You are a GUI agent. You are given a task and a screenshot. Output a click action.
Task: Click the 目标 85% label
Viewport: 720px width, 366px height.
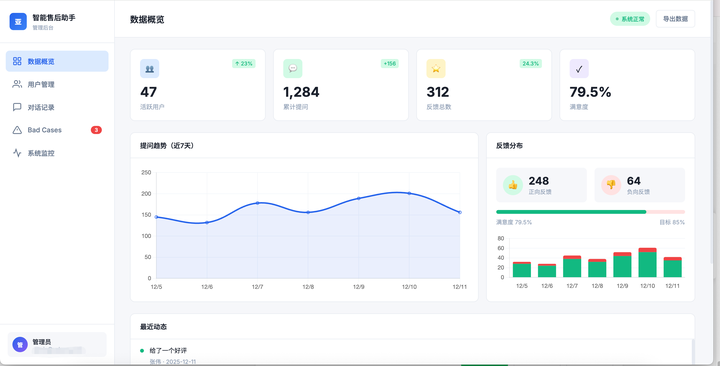coord(672,222)
